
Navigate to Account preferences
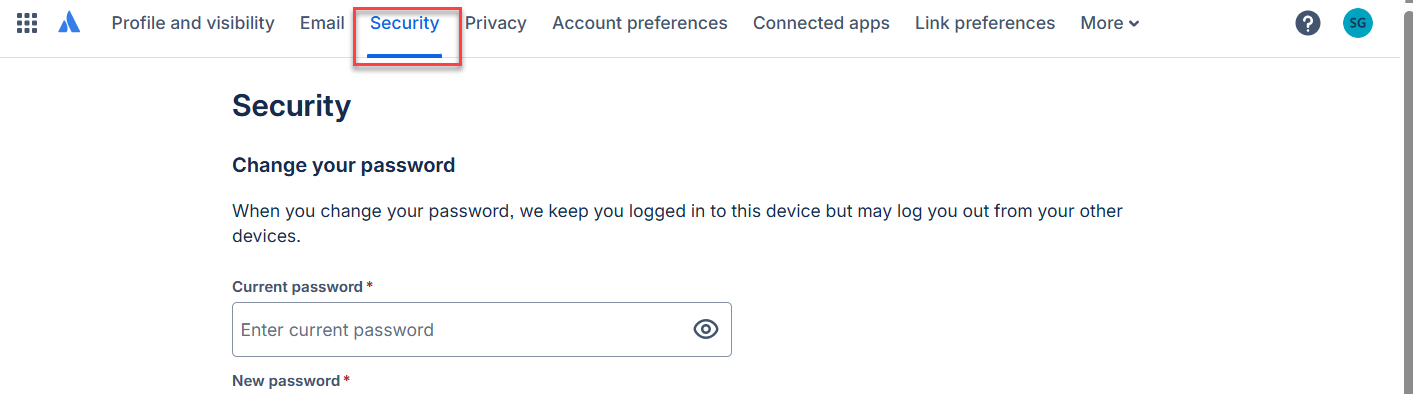640,23
